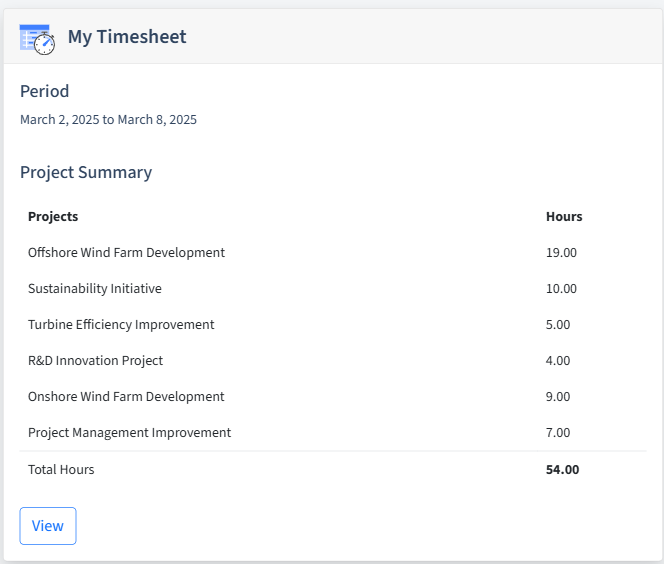Click the 19.00 hours value
Image resolution: width=664 pixels, height=564 pixels.
pyautogui.click(x=561, y=252)
